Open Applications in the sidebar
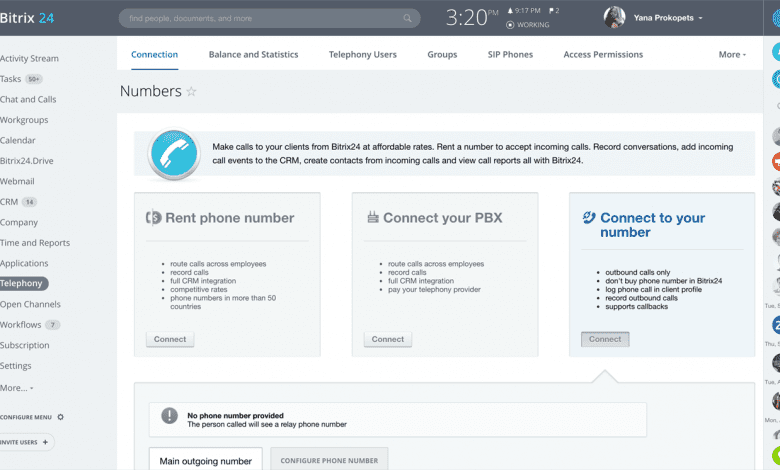 [x=24, y=263]
